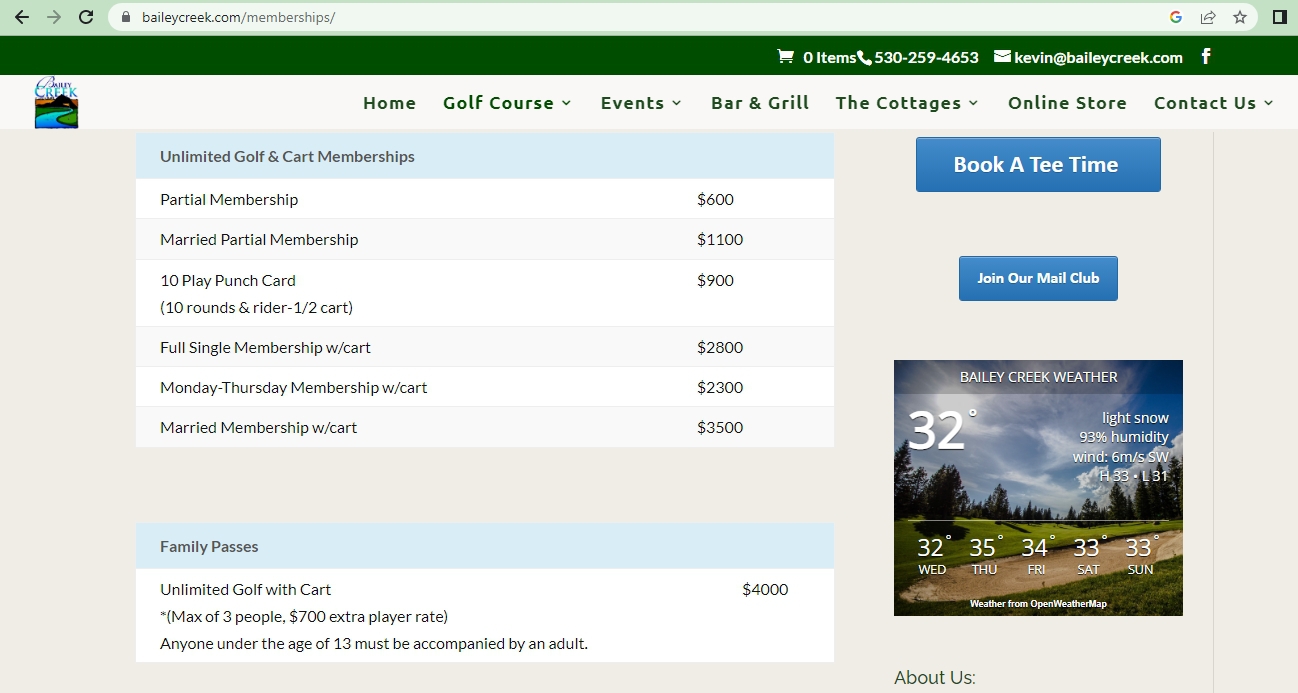The height and width of the screenshot is (693, 1298).
Task: Click the $1100 price cell
Action: click(720, 239)
